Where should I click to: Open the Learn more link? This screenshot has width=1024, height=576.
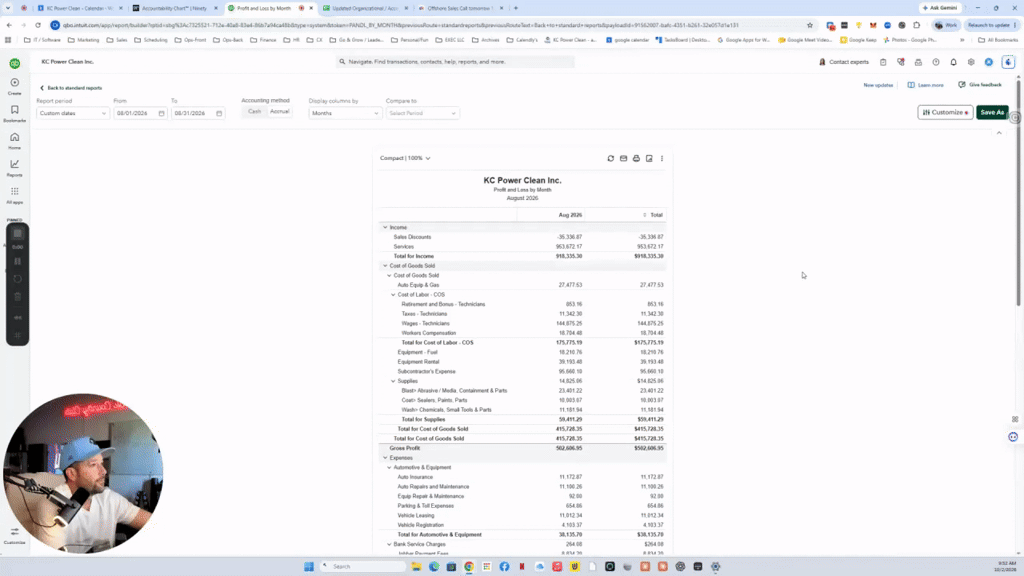[x=925, y=85]
